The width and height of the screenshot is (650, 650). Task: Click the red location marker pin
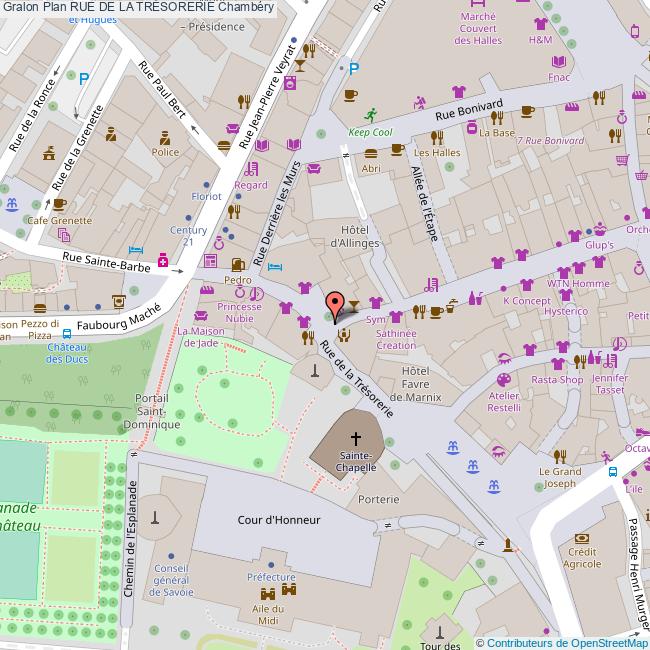click(x=335, y=302)
